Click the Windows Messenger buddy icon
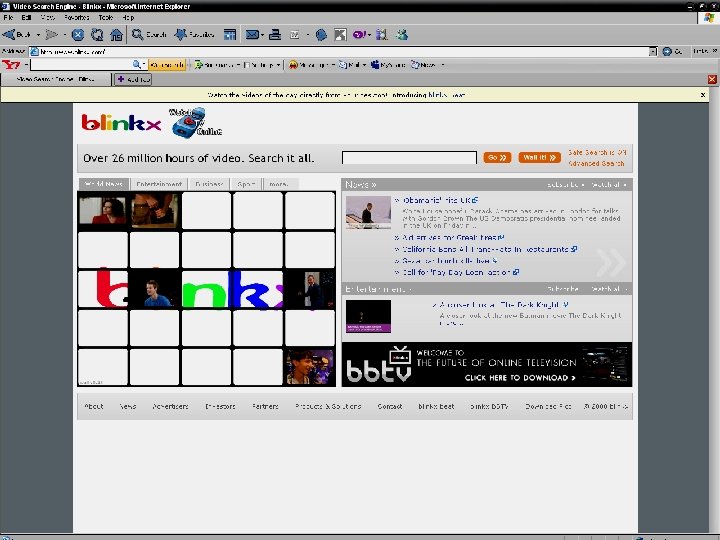This screenshot has width=720, height=540. click(x=402, y=34)
